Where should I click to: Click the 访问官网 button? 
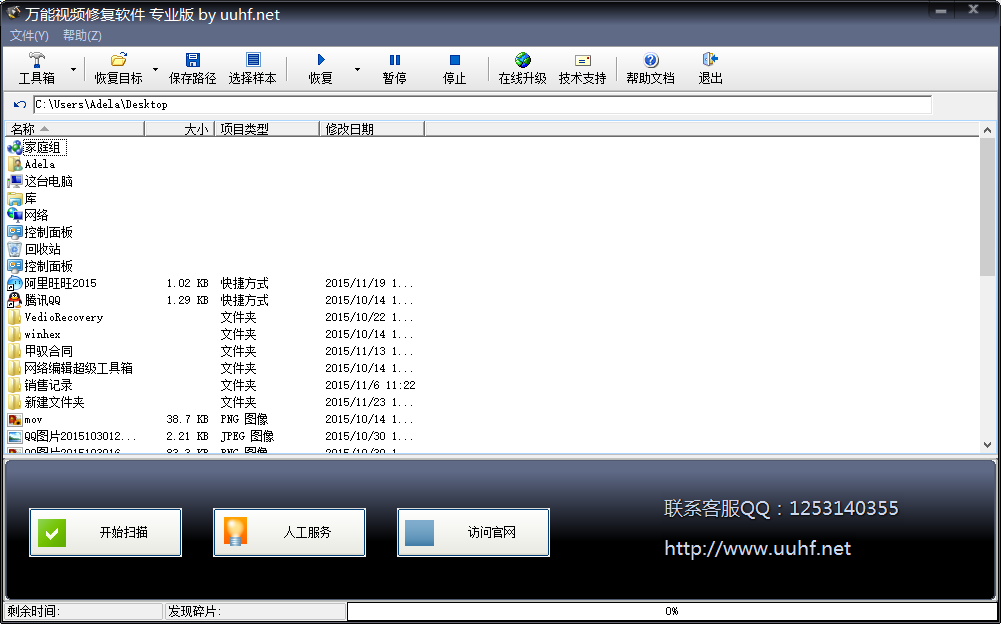(x=473, y=532)
